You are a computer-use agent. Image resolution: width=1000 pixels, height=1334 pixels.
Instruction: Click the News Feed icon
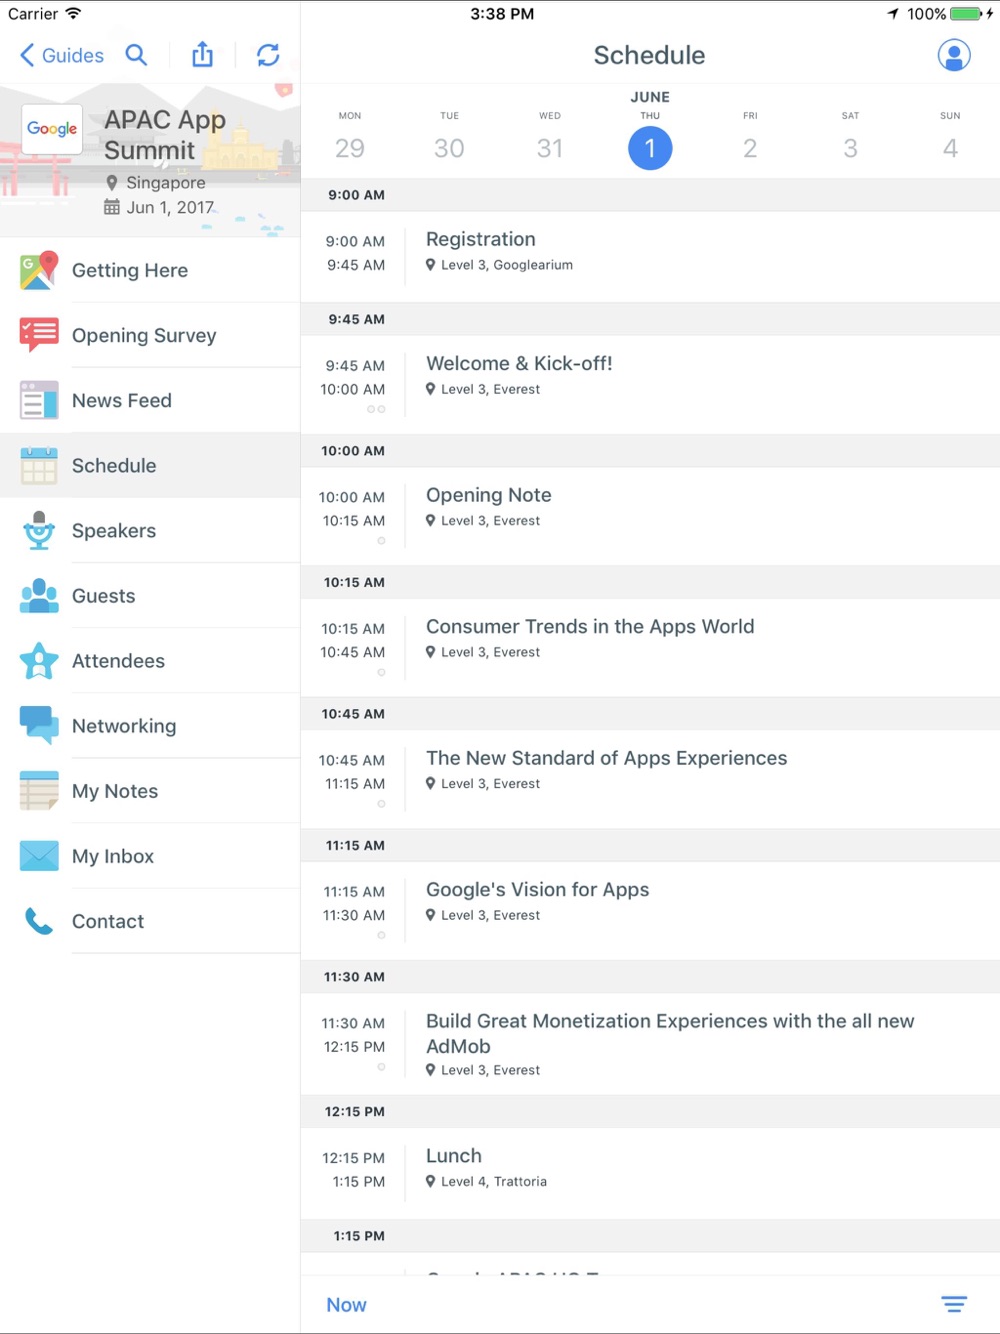click(39, 400)
